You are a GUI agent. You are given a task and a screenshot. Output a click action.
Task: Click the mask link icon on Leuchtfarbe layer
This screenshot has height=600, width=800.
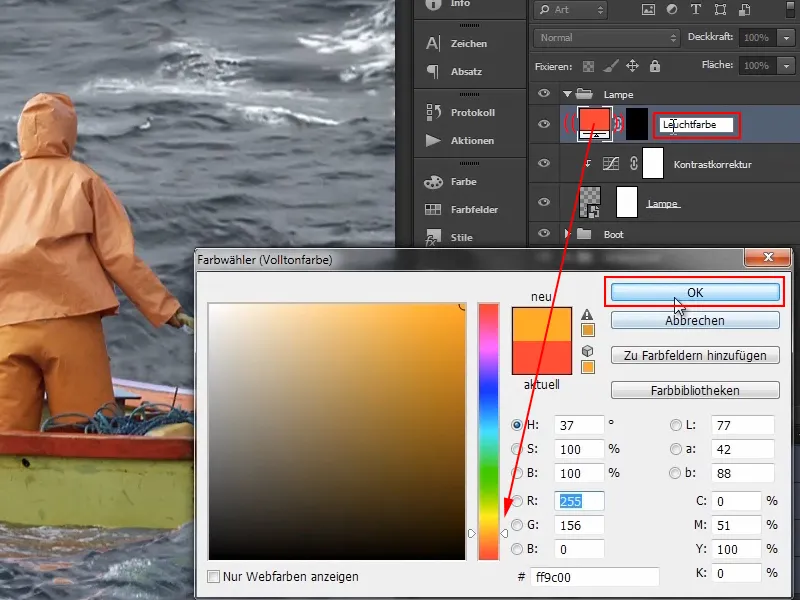click(x=619, y=124)
